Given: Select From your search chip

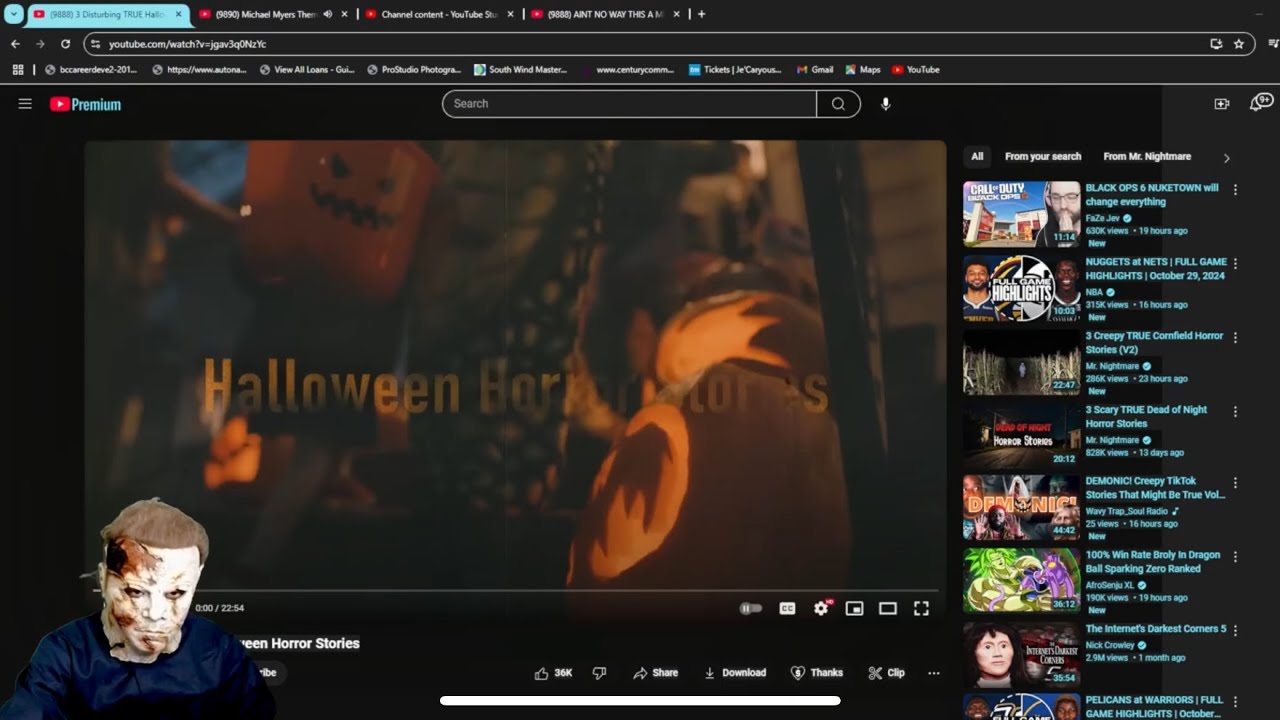Looking at the screenshot, I should [x=1043, y=157].
